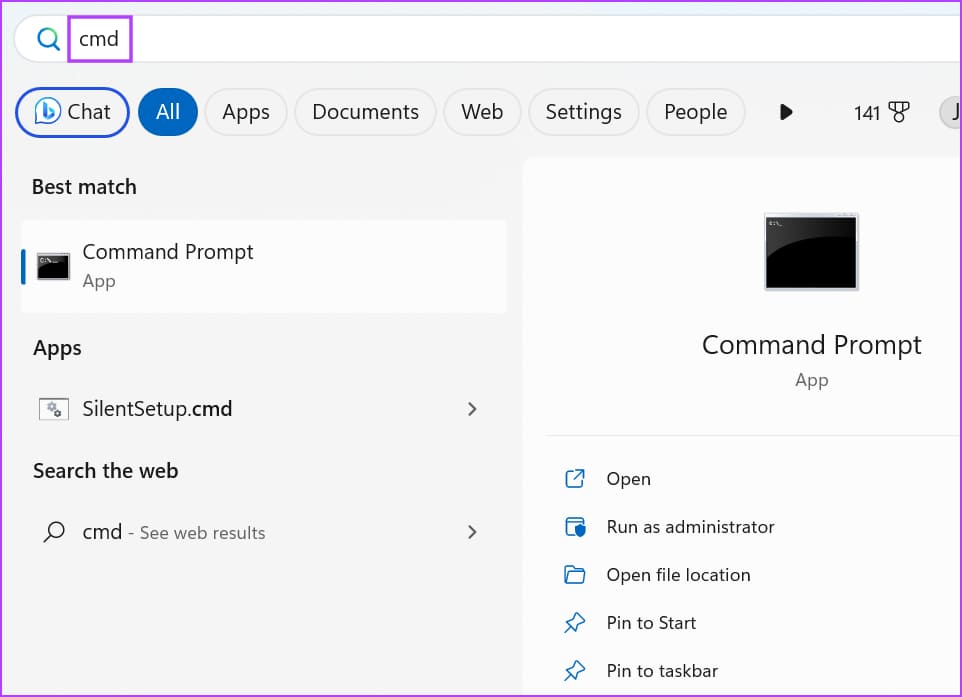The width and height of the screenshot is (962, 697).
Task: Click the search magnifier icon in search bar
Action: [48, 39]
